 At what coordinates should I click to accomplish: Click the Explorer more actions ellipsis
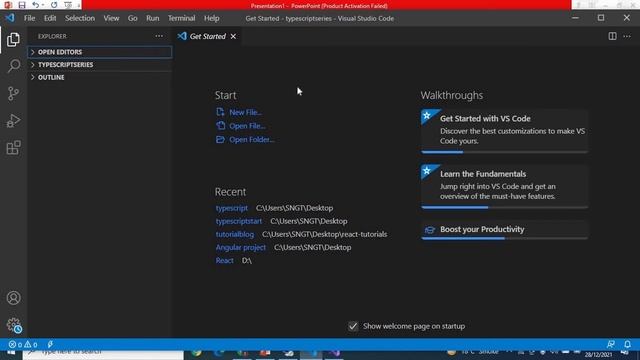coord(159,36)
